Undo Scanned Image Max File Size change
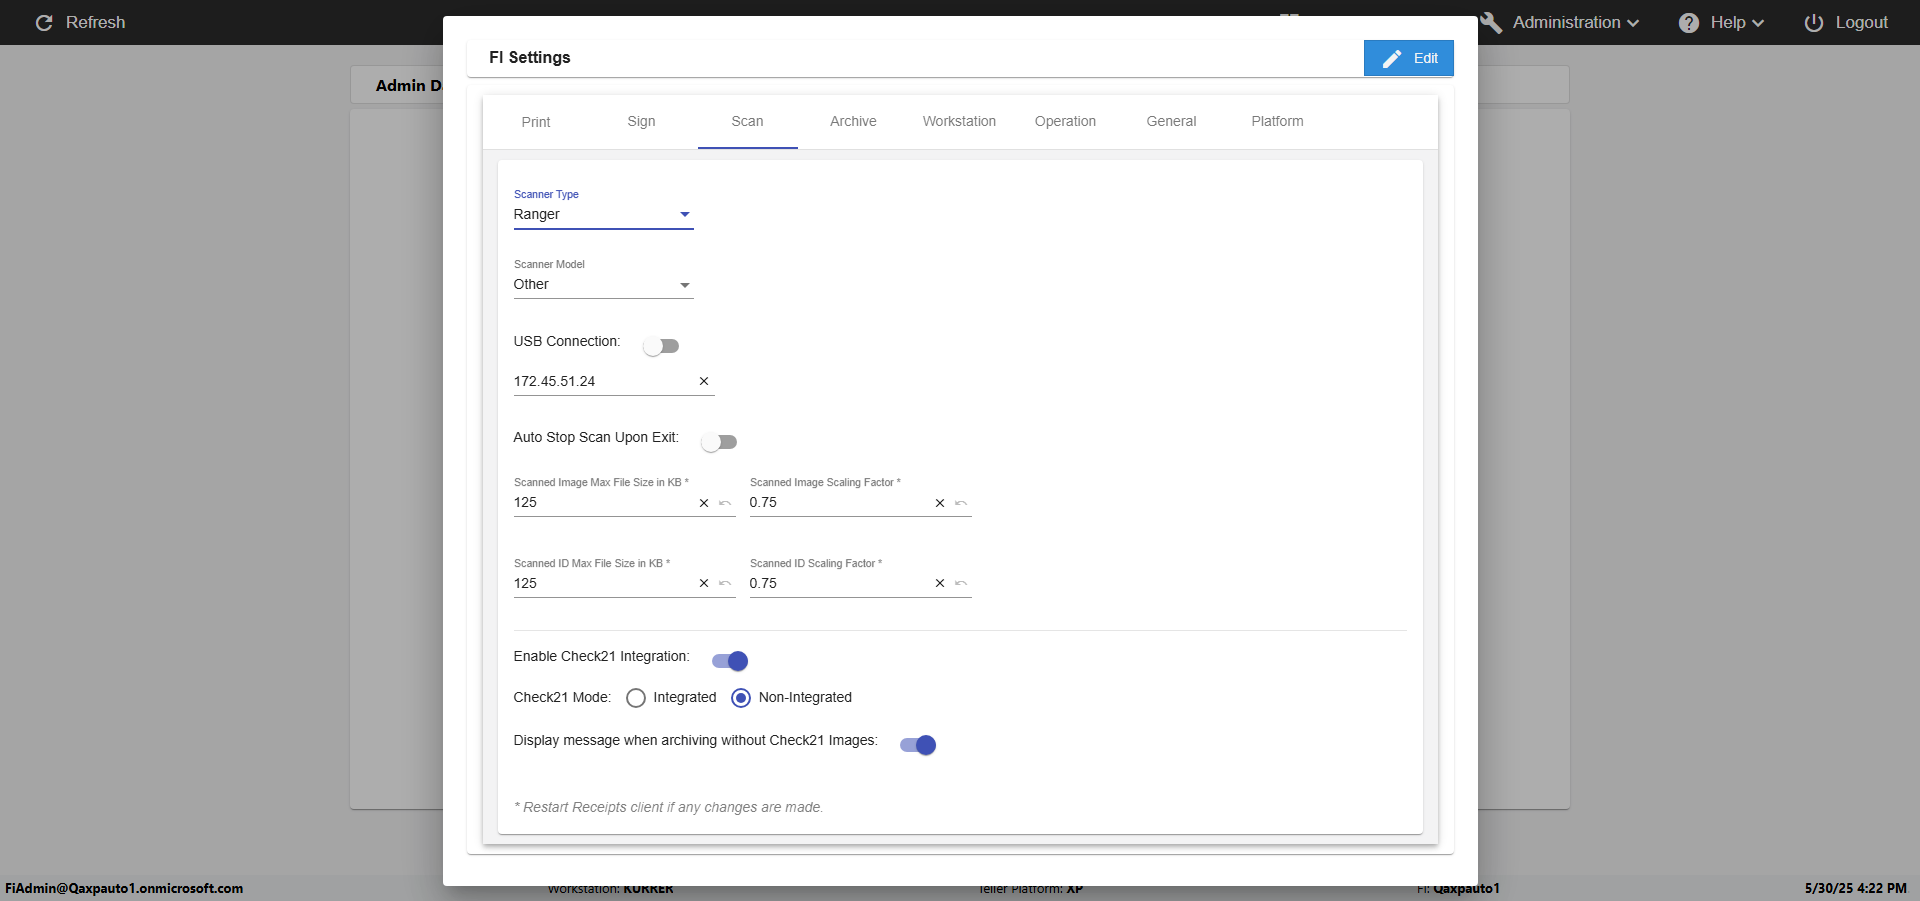Viewport: 1920px width, 901px height. click(725, 503)
